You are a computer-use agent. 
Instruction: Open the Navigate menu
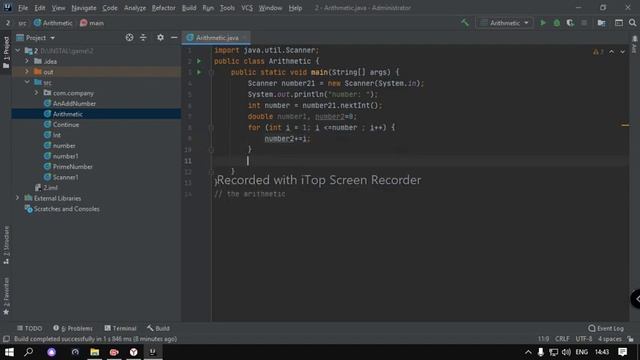tap(84, 8)
